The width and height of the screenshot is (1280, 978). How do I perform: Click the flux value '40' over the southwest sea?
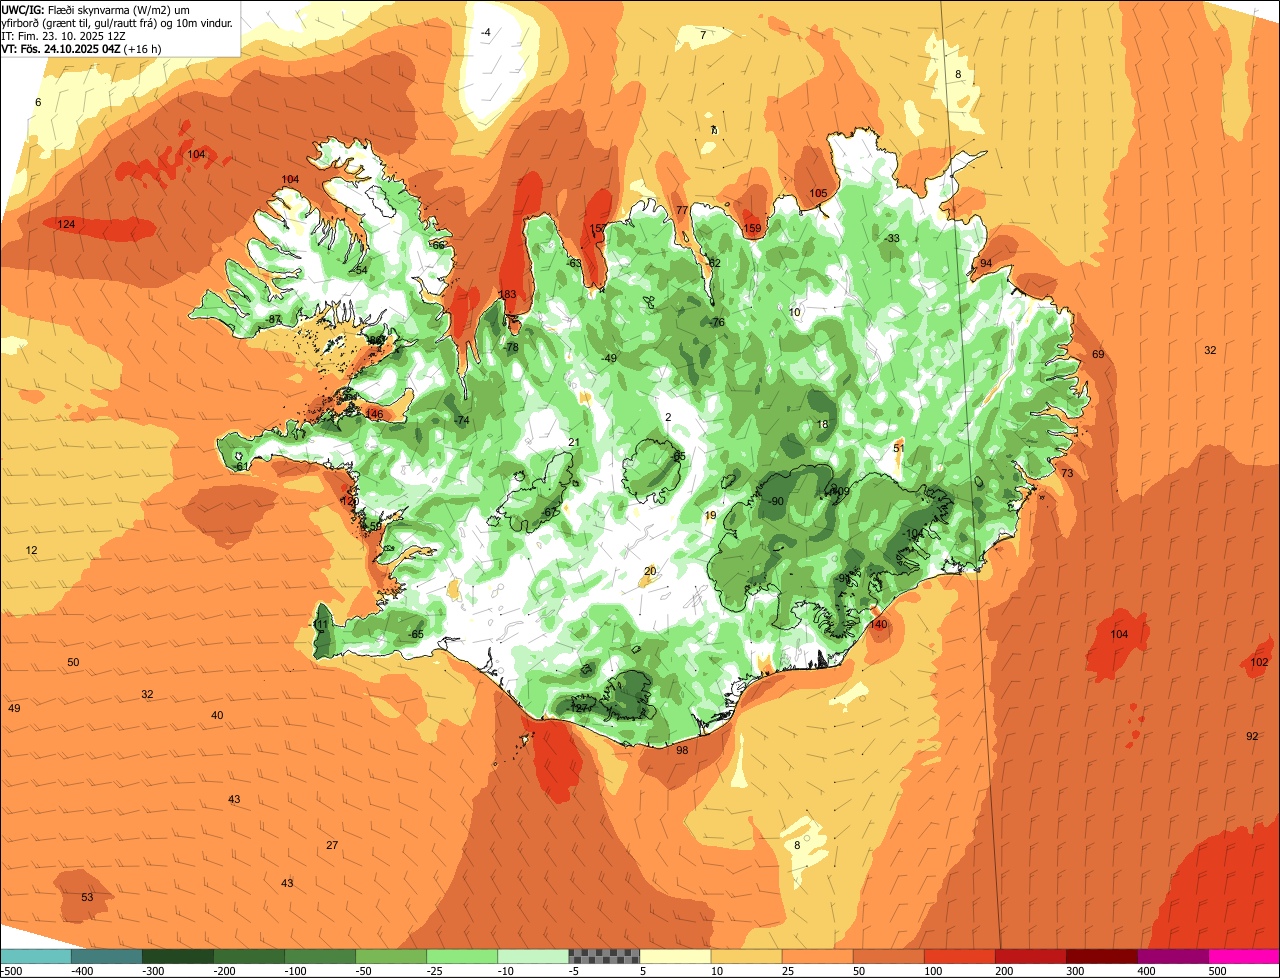pyautogui.click(x=217, y=715)
